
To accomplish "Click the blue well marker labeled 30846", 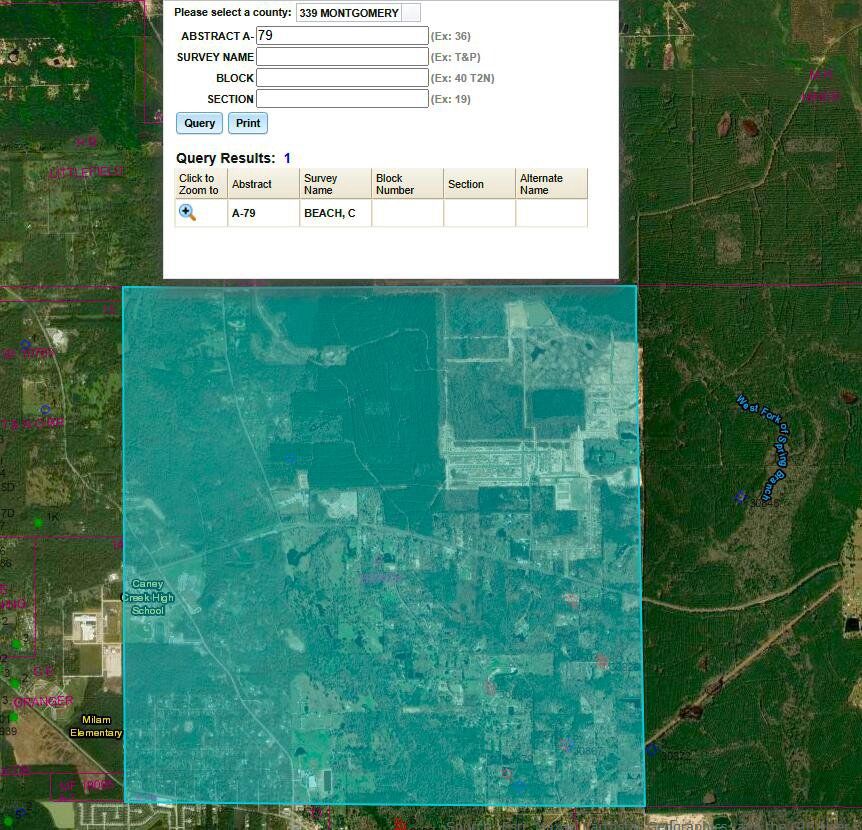I will pos(740,496).
